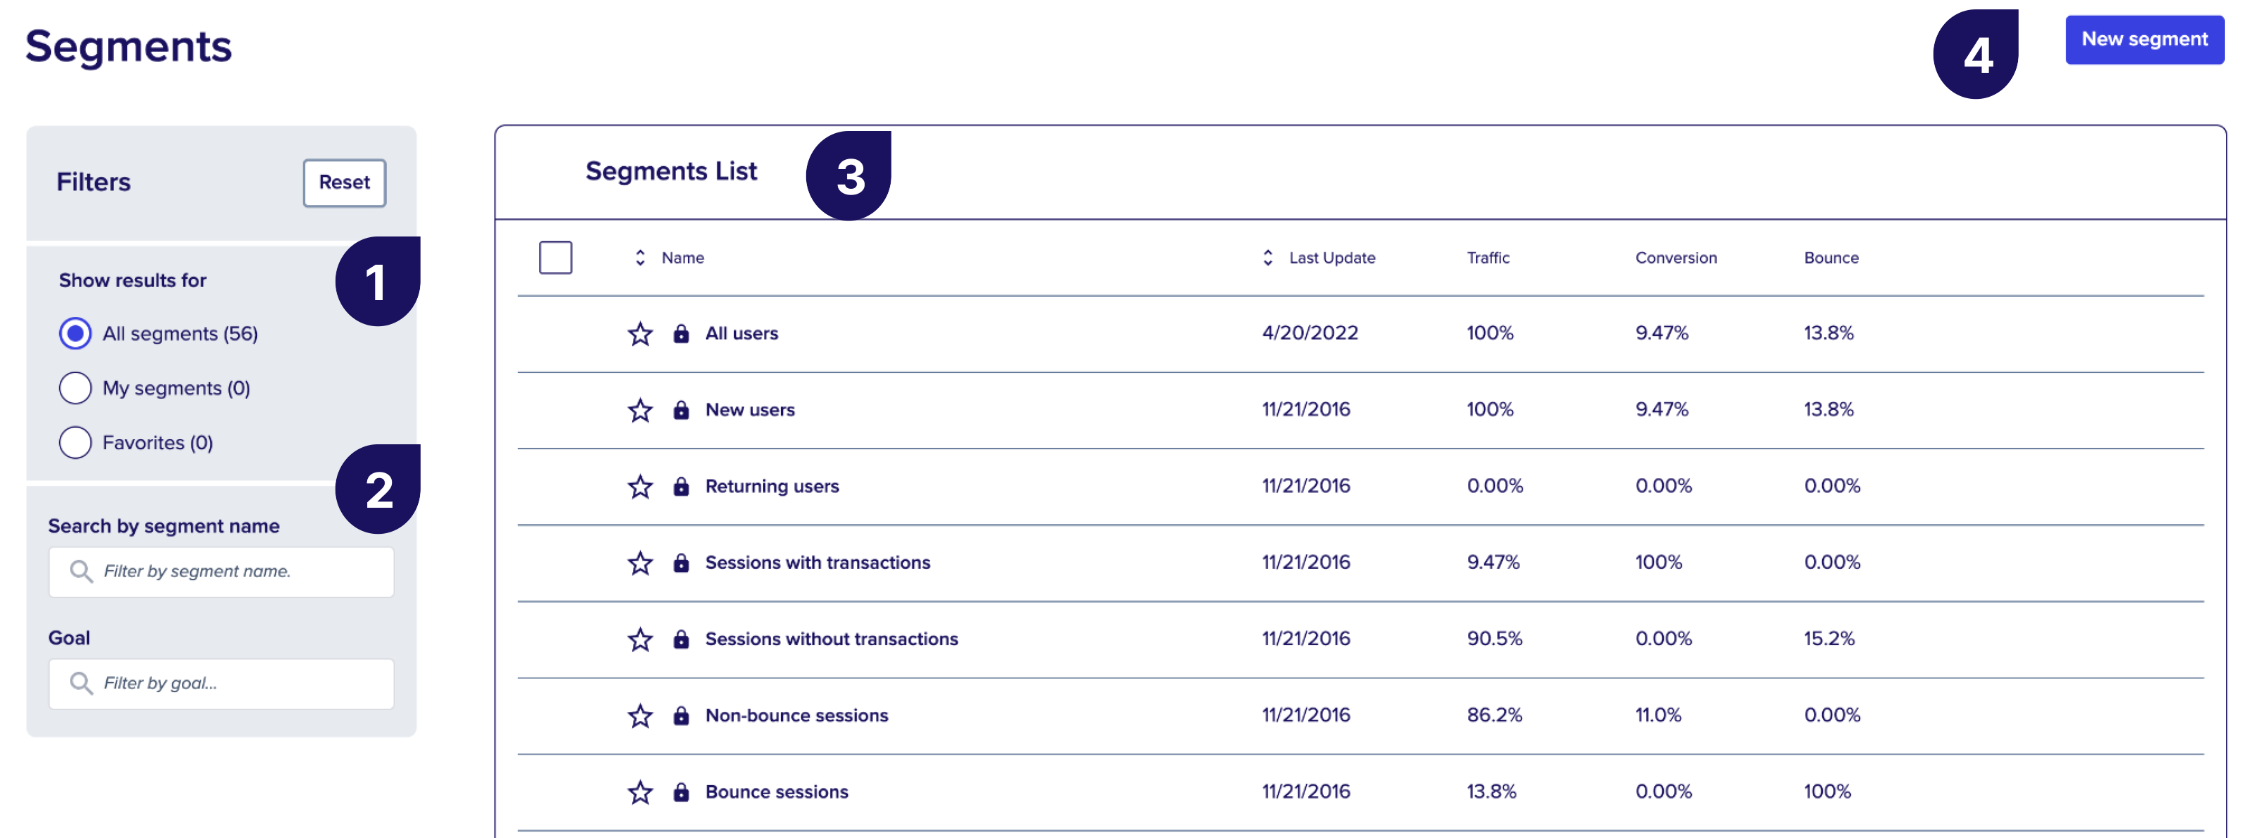The image size is (2255, 838).
Task: Open the "All users" segment
Action: 741,334
